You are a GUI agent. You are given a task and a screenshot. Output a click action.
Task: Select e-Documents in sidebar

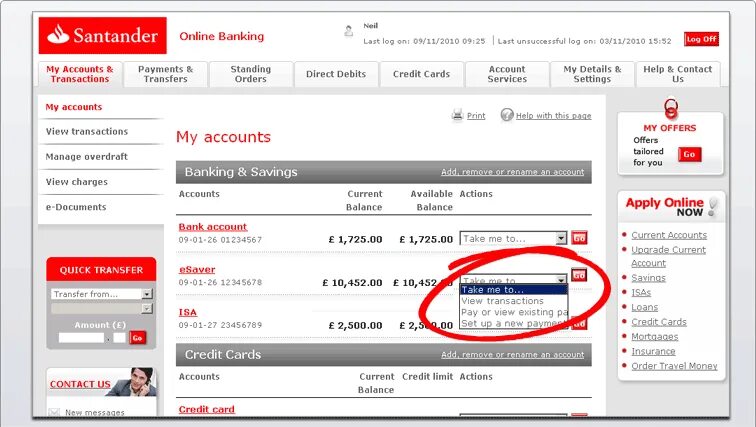(x=76, y=207)
